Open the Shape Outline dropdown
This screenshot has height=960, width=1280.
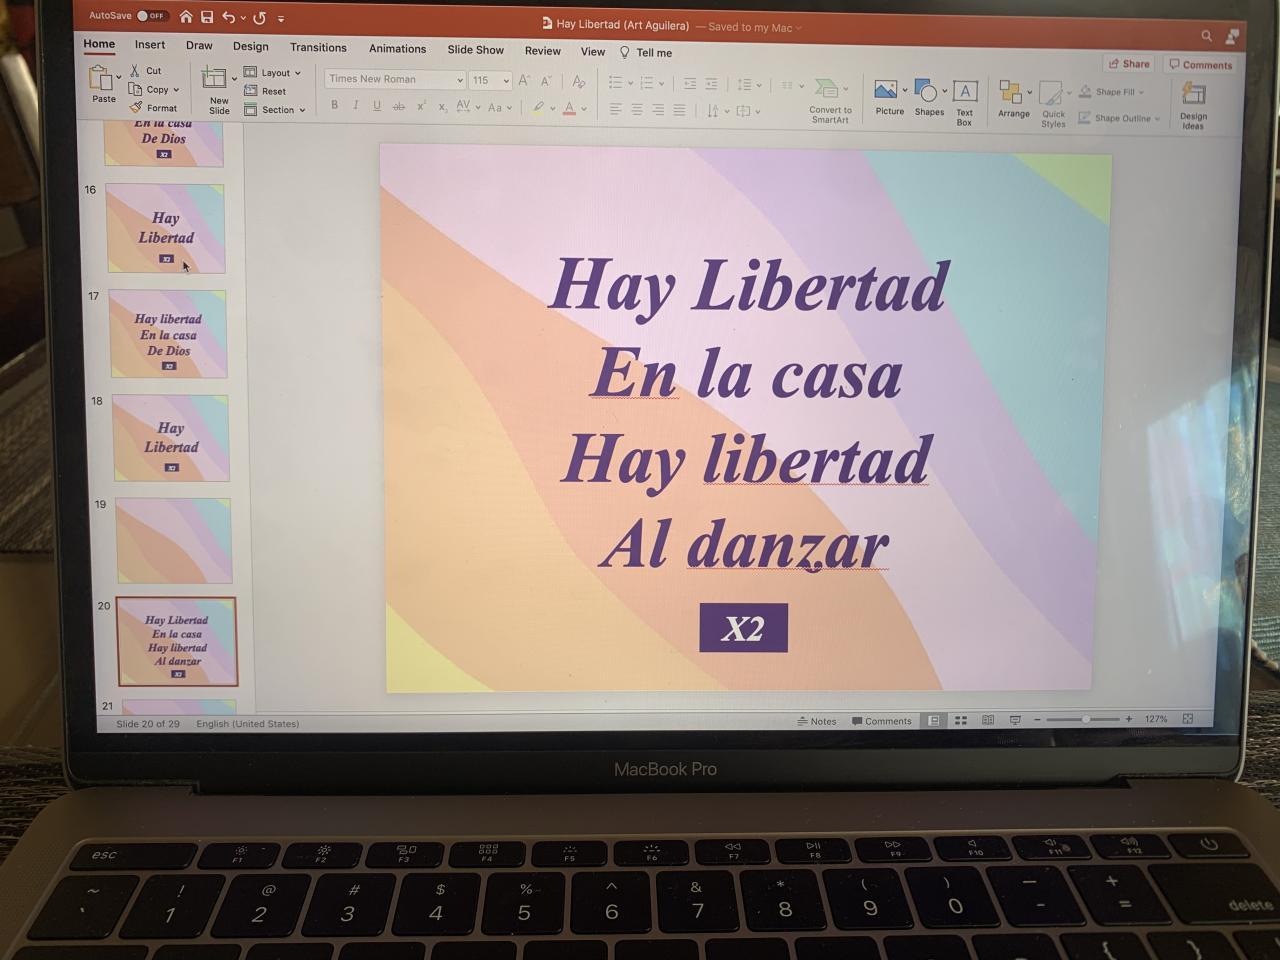(1120, 118)
